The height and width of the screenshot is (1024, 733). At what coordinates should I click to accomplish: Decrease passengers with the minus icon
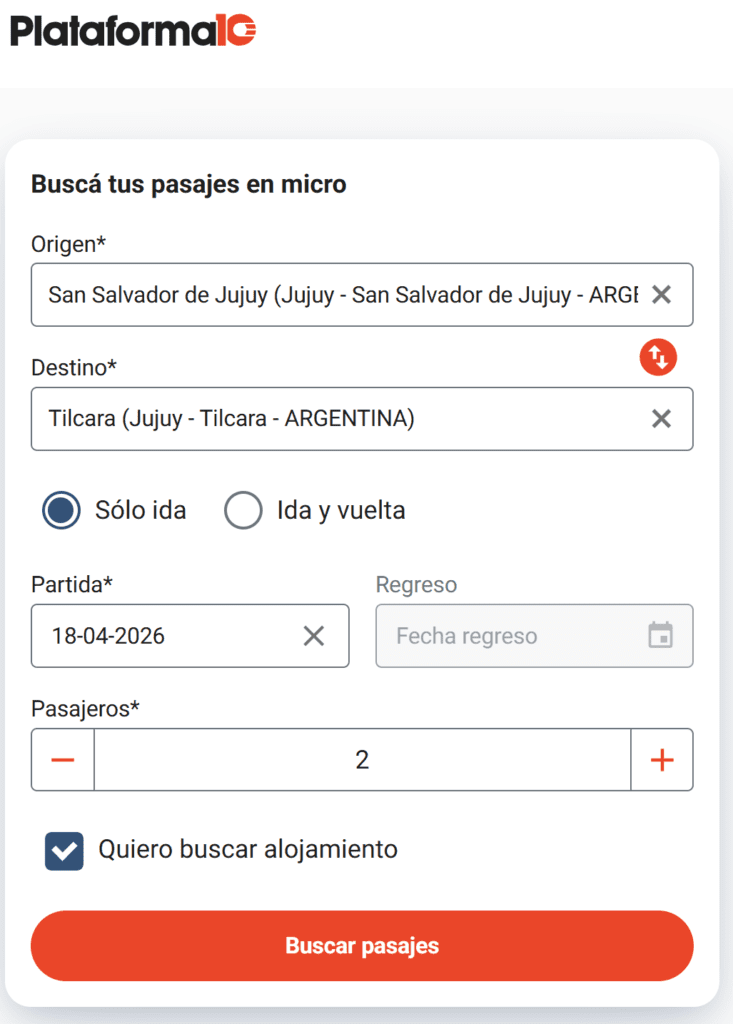coord(63,760)
